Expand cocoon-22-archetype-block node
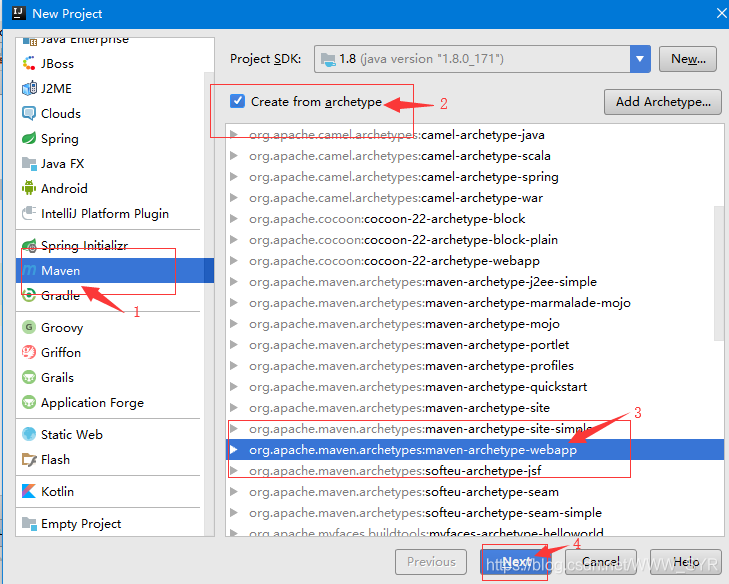 click(x=234, y=219)
